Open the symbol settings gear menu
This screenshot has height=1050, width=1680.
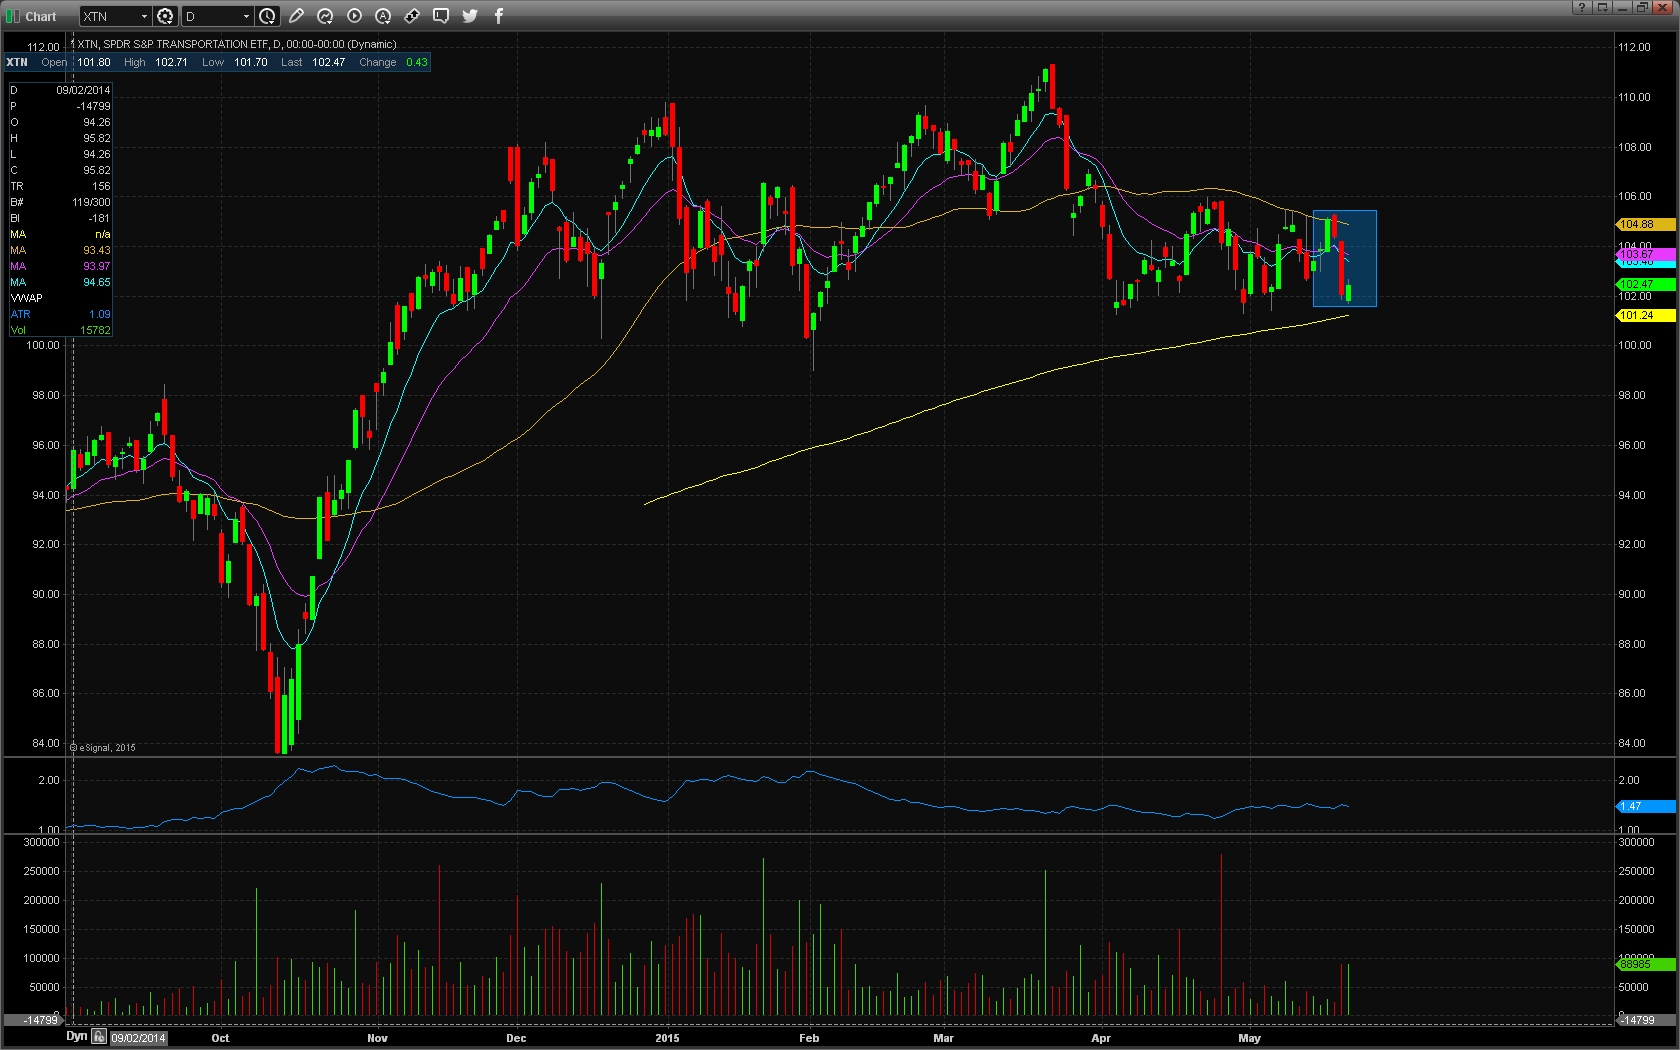click(165, 16)
